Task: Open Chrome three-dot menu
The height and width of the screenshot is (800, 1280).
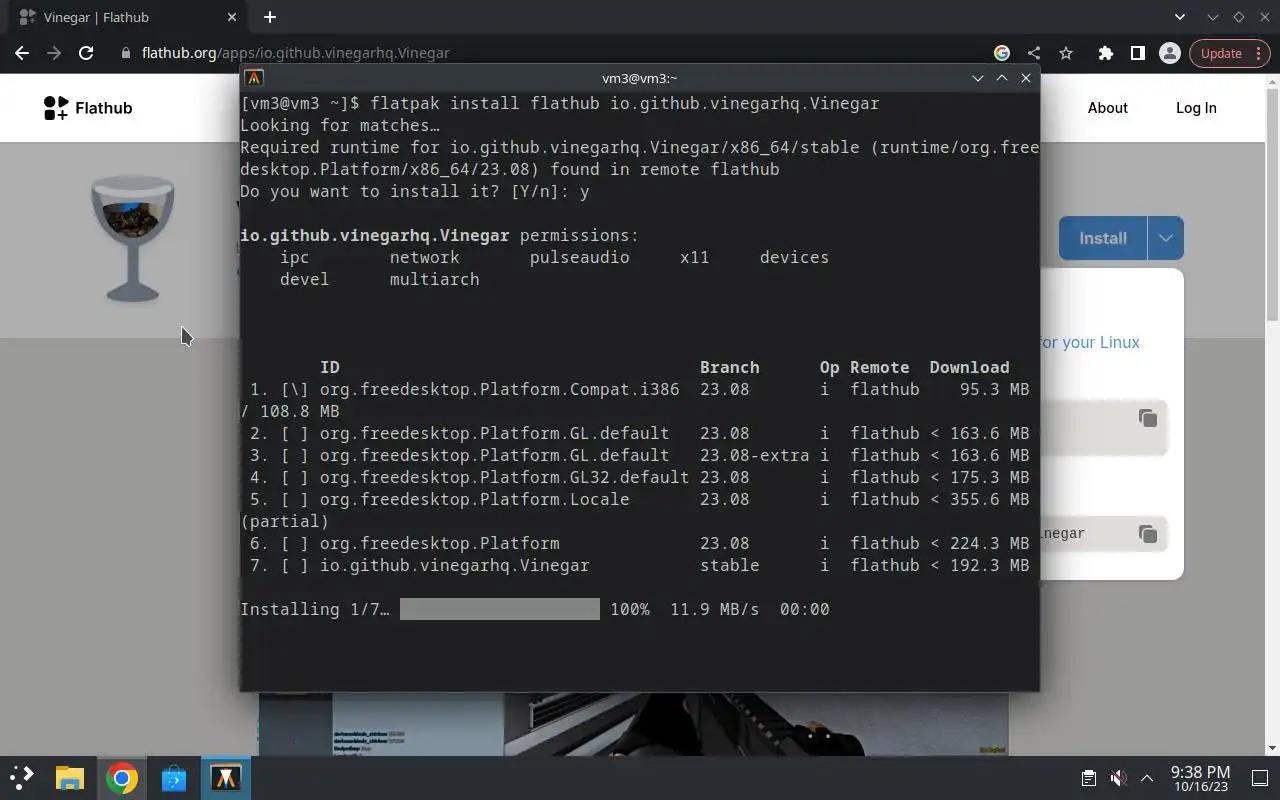Action: [x=1260, y=53]
